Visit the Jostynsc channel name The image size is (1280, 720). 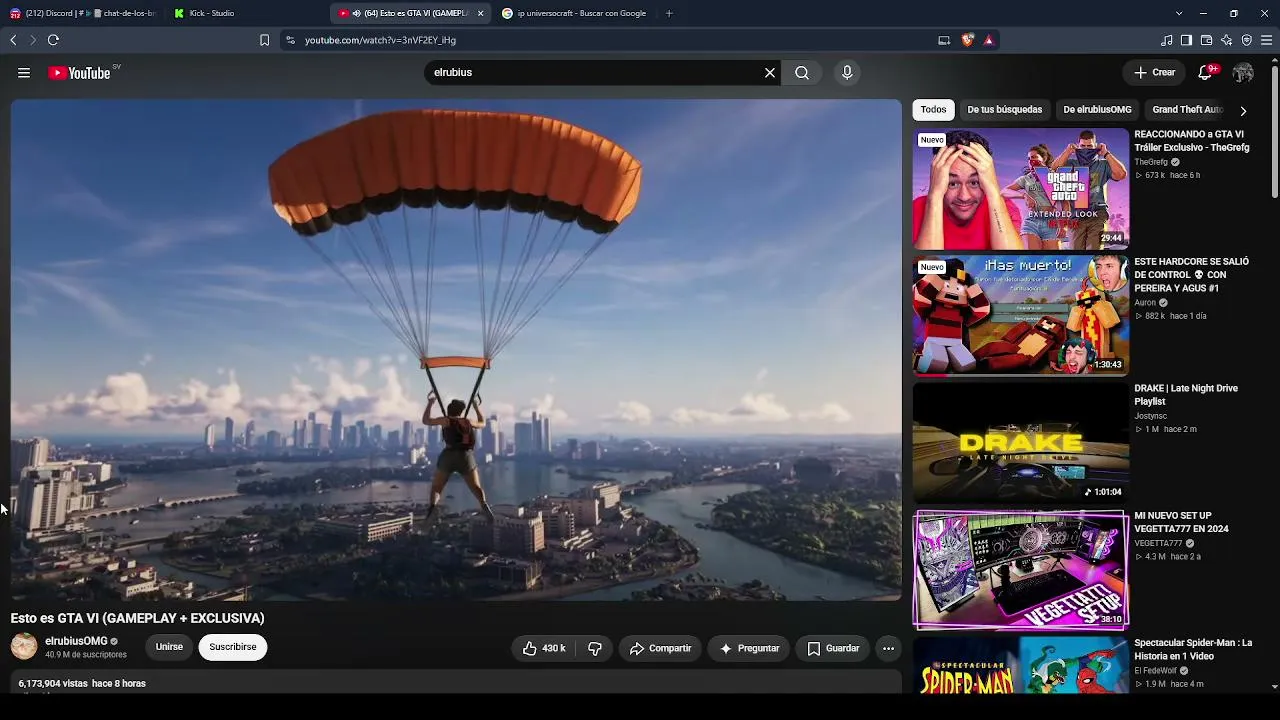[x=1151, y=416]
